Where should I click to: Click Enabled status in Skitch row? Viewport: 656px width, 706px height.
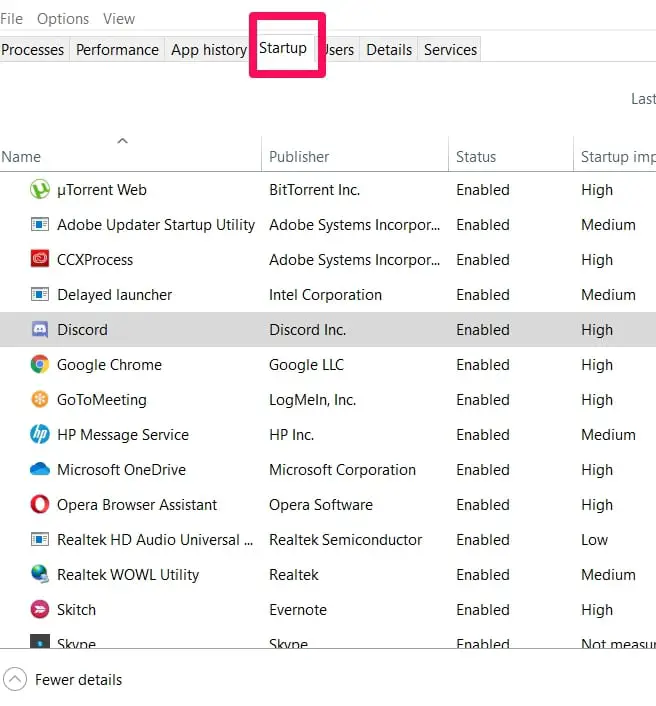pyautogui.click(x=483, y=610)
